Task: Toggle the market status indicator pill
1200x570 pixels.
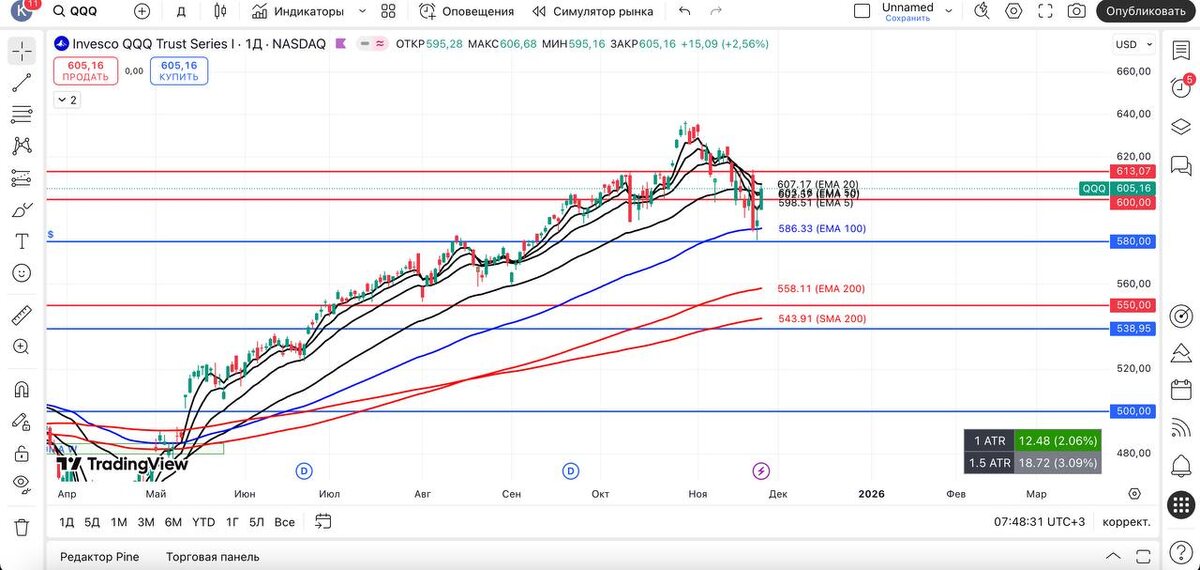Action: (x=374, y=44)
